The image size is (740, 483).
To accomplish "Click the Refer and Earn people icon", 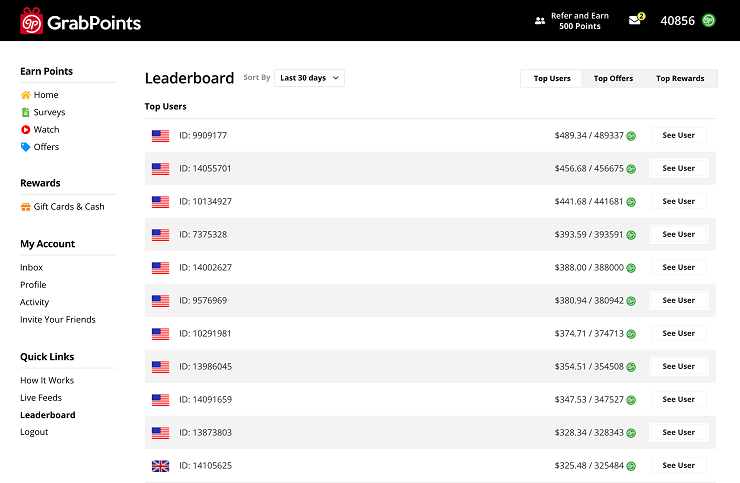I will click(x=540, y=20).
